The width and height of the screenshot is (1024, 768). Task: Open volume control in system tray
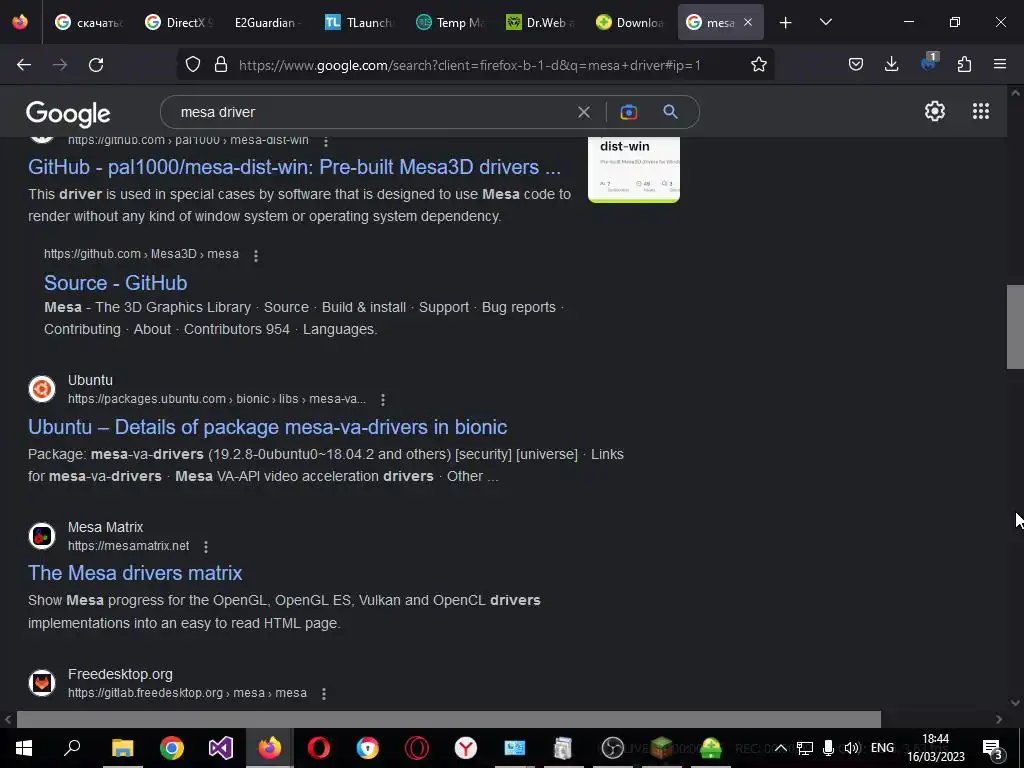(851, 748)
